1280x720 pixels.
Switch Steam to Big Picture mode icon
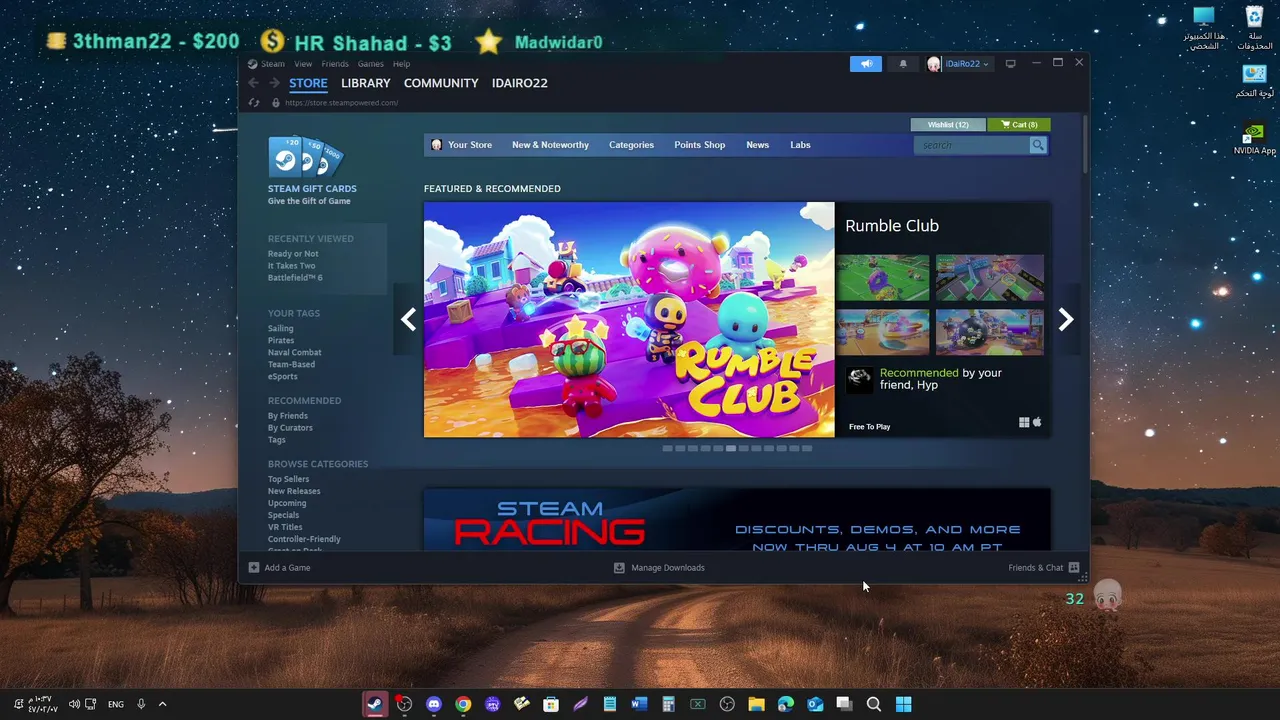pyautogui.click(x=1011, y=64)
